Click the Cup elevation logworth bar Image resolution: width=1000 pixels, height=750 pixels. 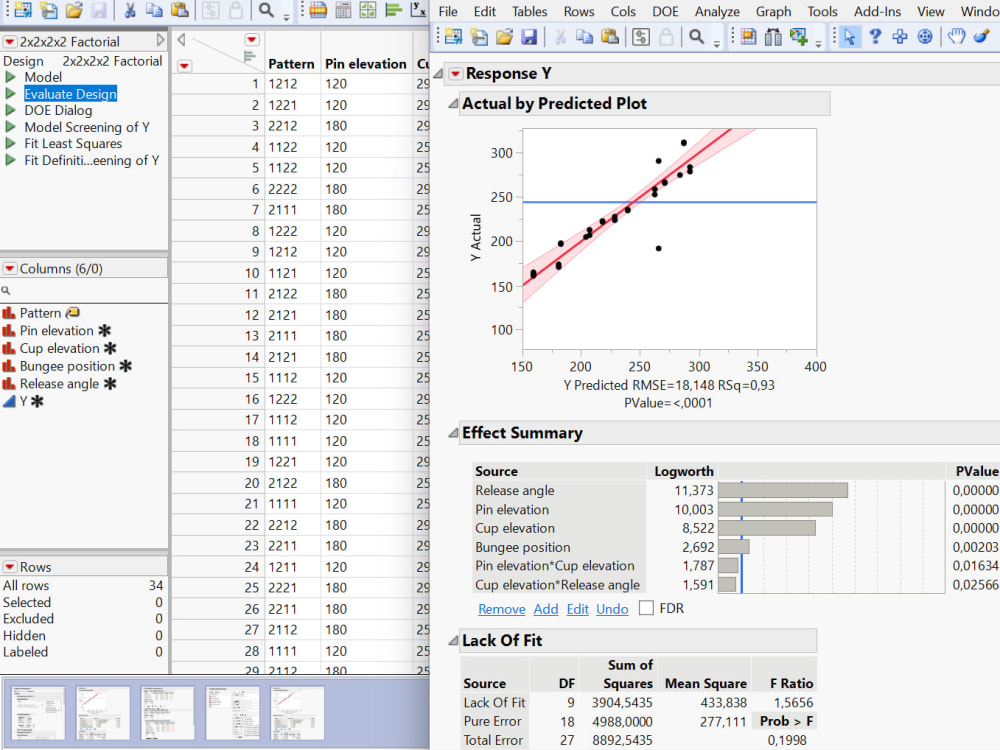click(x=767, y=528)
